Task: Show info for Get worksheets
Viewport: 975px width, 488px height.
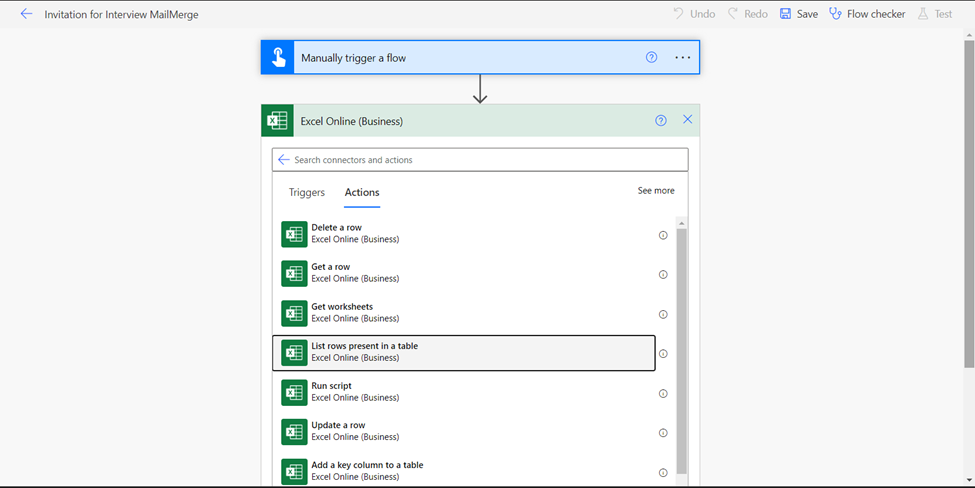Action: pyautogui.click(x=663, y=314)
